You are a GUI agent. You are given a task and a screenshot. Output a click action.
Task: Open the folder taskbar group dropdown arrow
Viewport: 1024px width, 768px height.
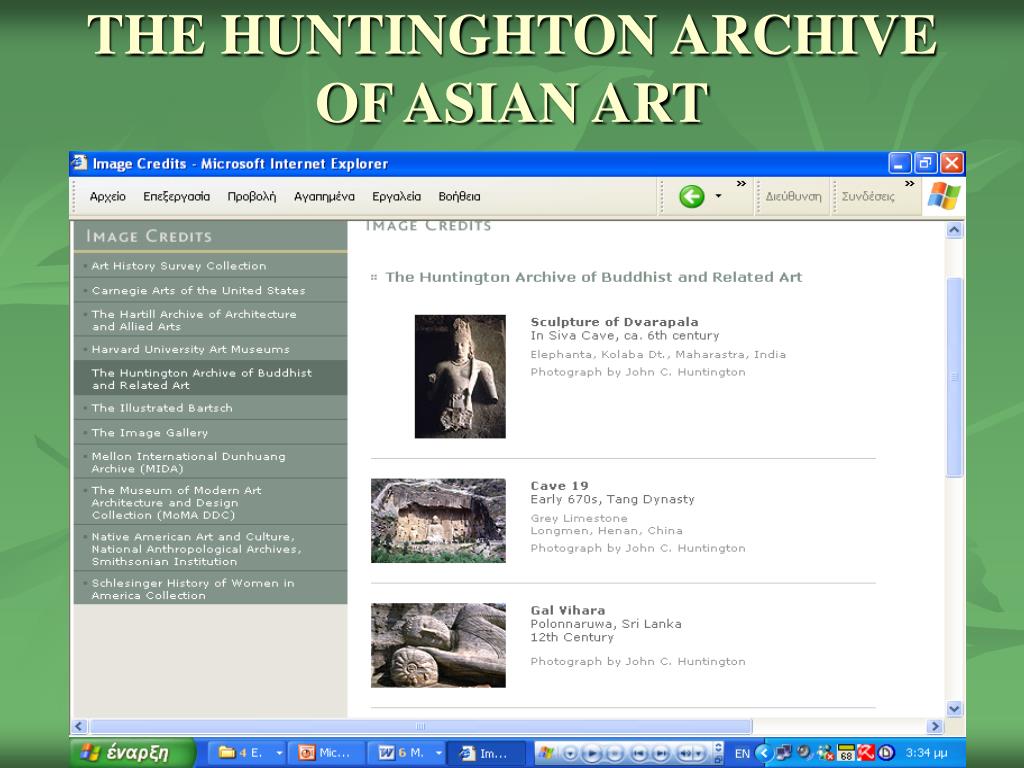280,753
